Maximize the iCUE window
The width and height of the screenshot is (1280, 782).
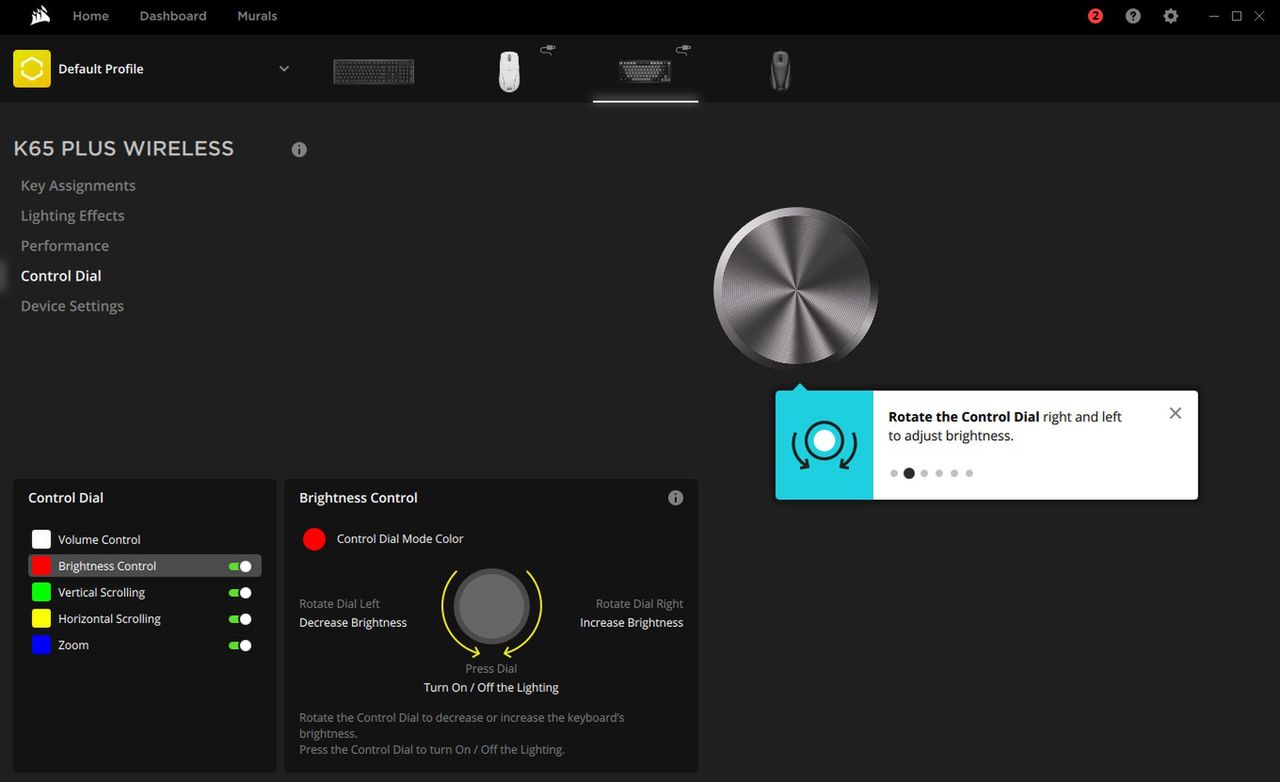pos(1236,16)
